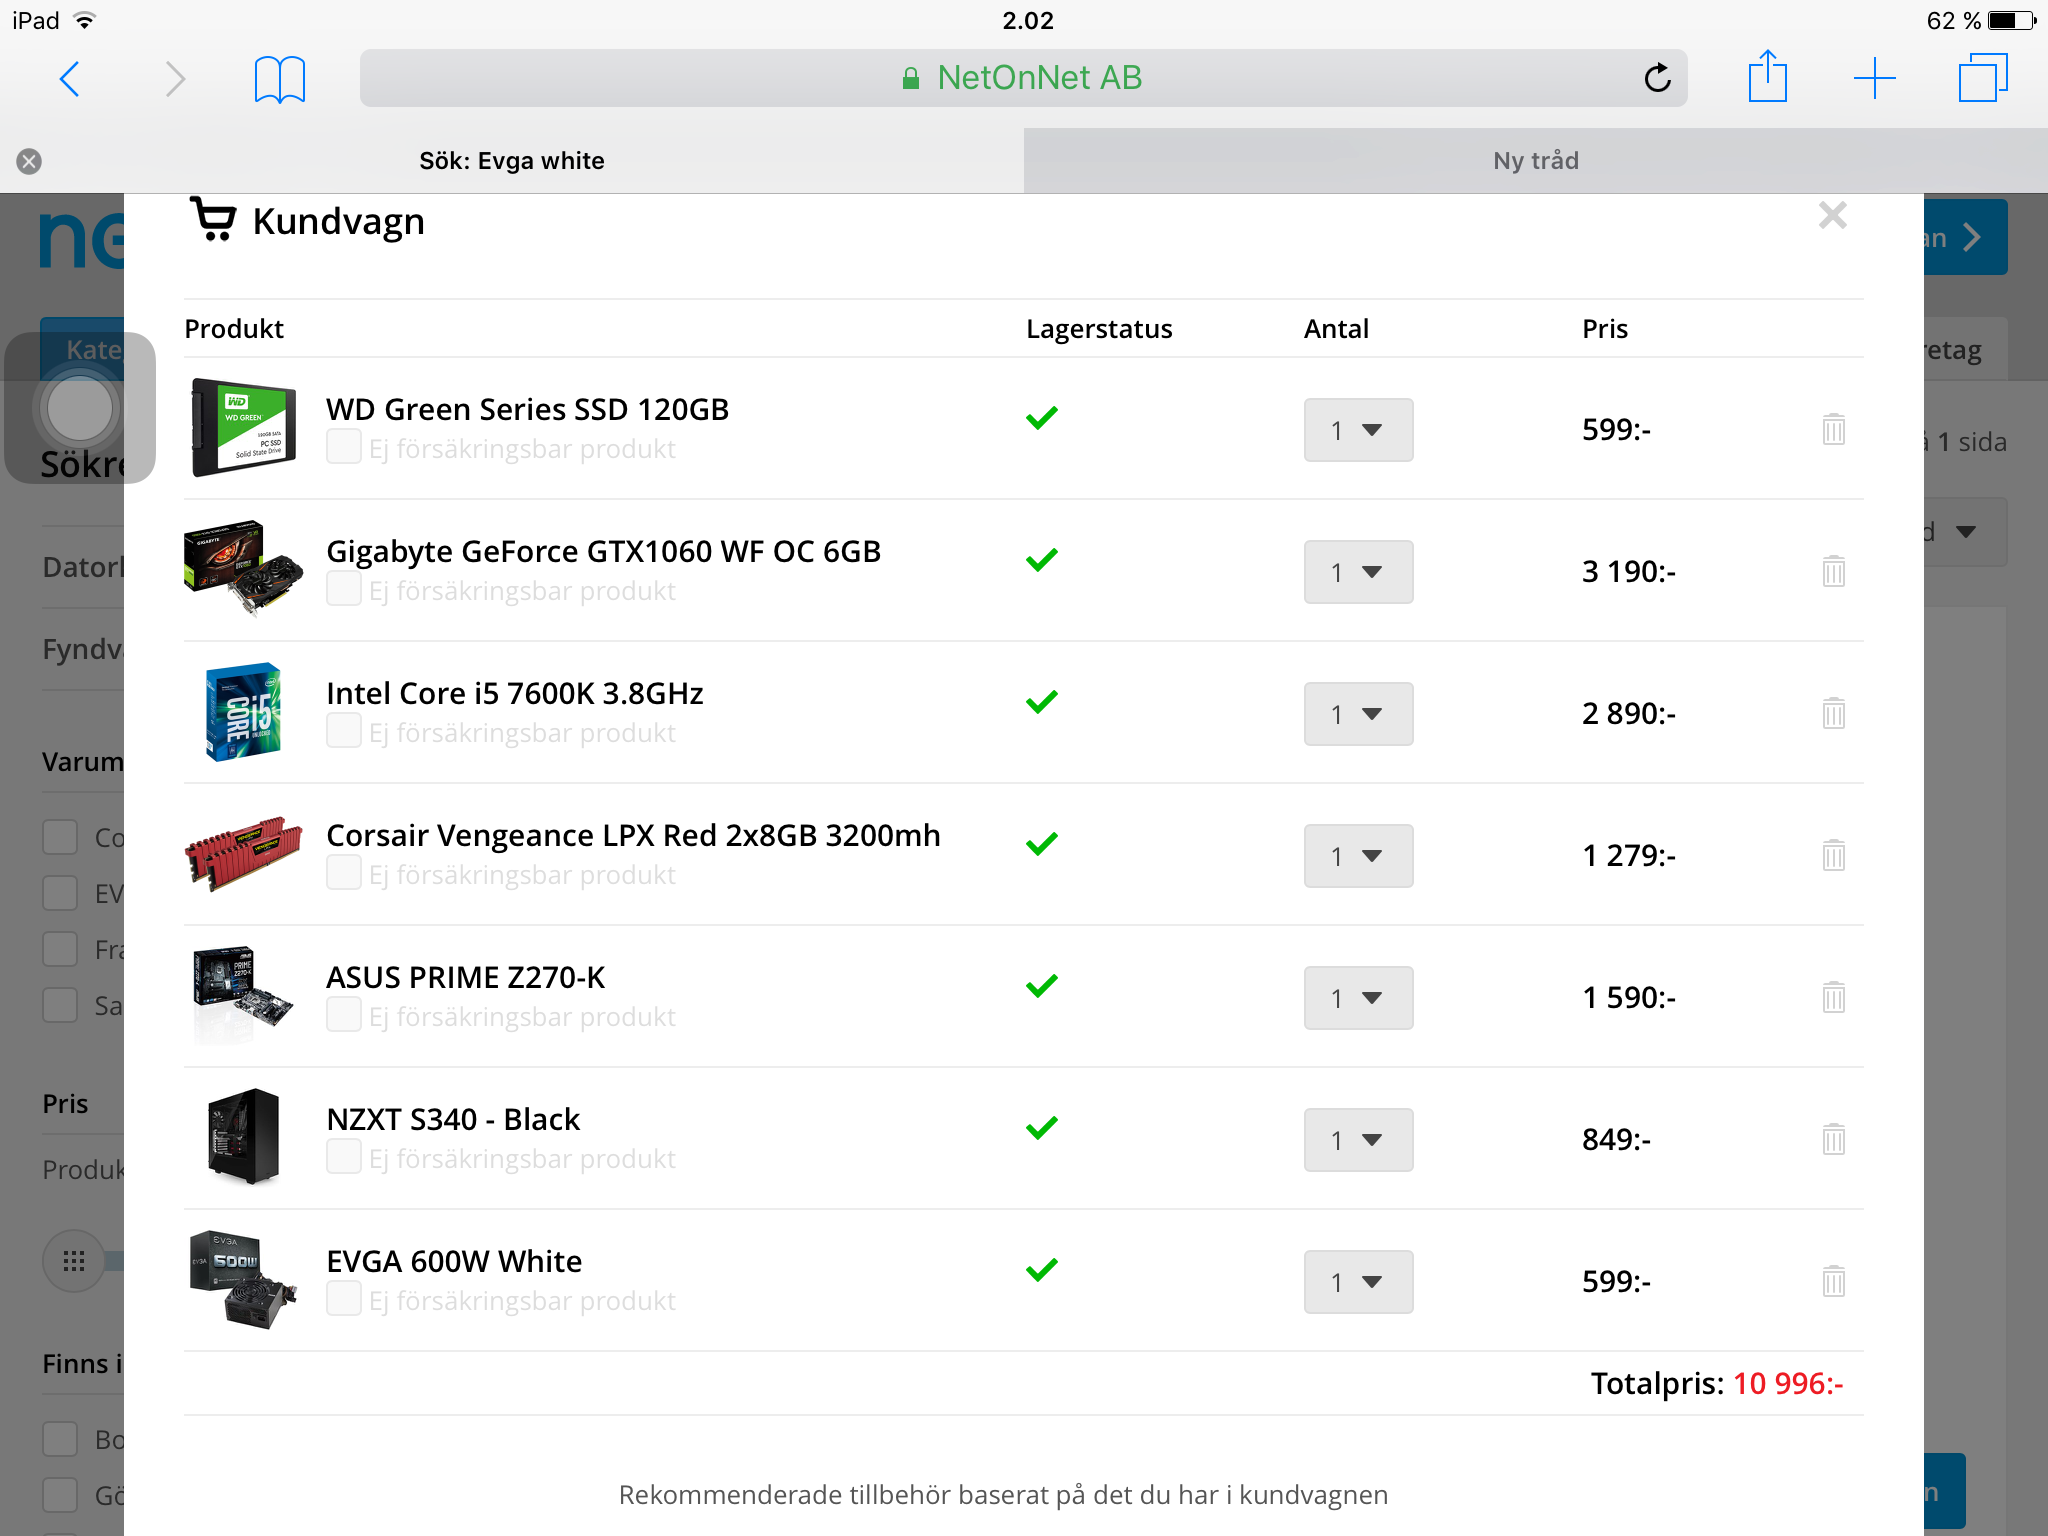Check insurance box for NZXT S340
This screenshot has width=2048, height=1536.
pyautogui.click(x=344, y=1157)
